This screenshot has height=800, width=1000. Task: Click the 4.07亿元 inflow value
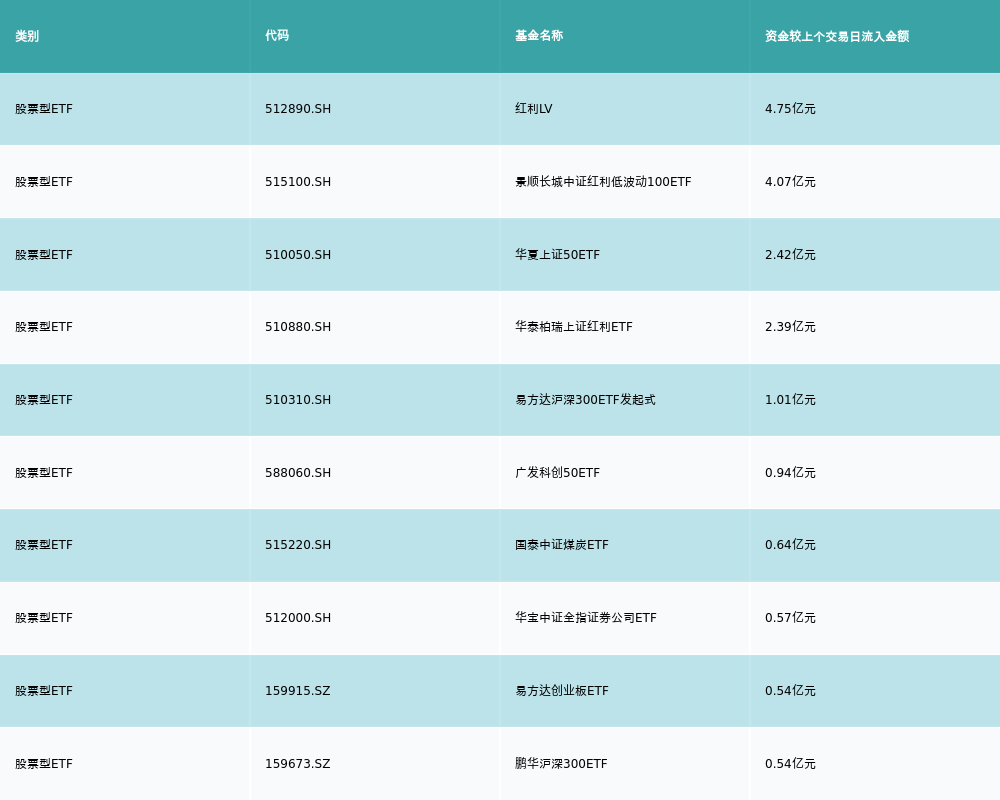[790, 182]
